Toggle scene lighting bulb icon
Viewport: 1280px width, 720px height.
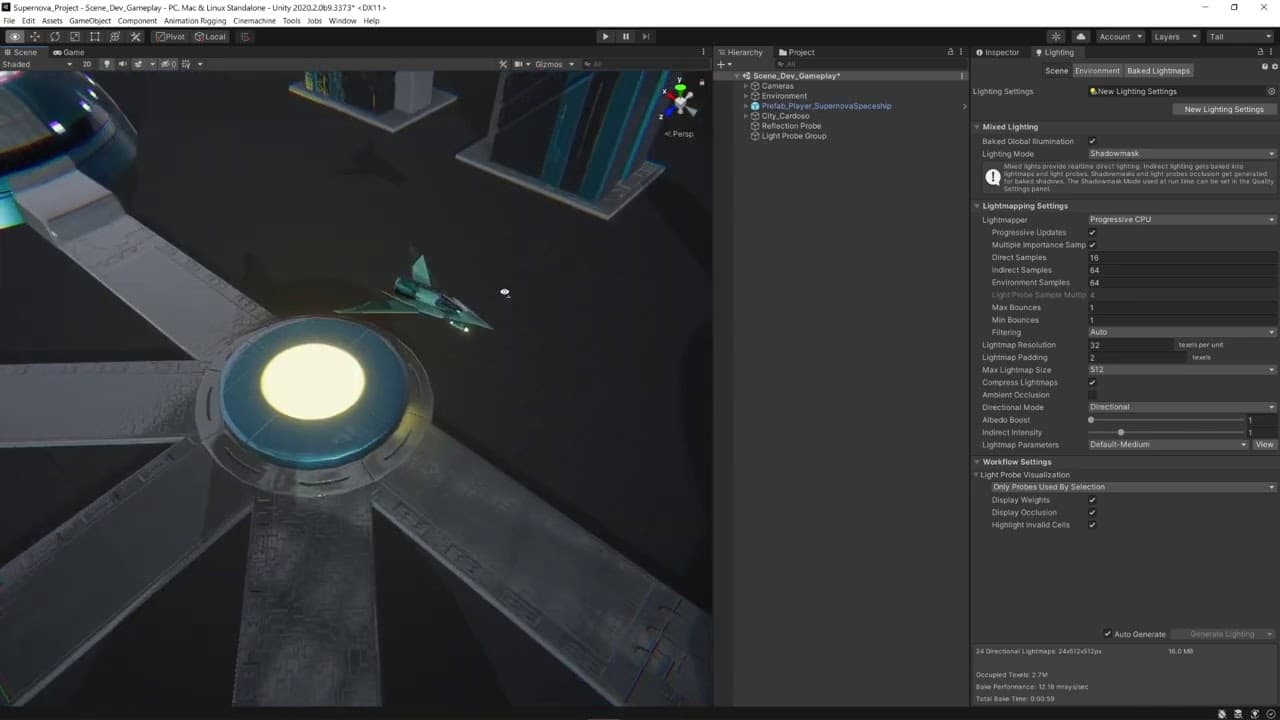107,64
